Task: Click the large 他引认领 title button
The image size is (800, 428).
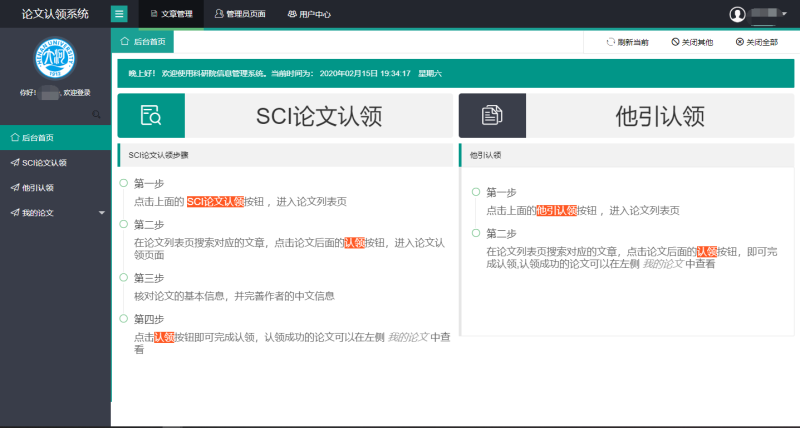Action: tap(660, 116)
